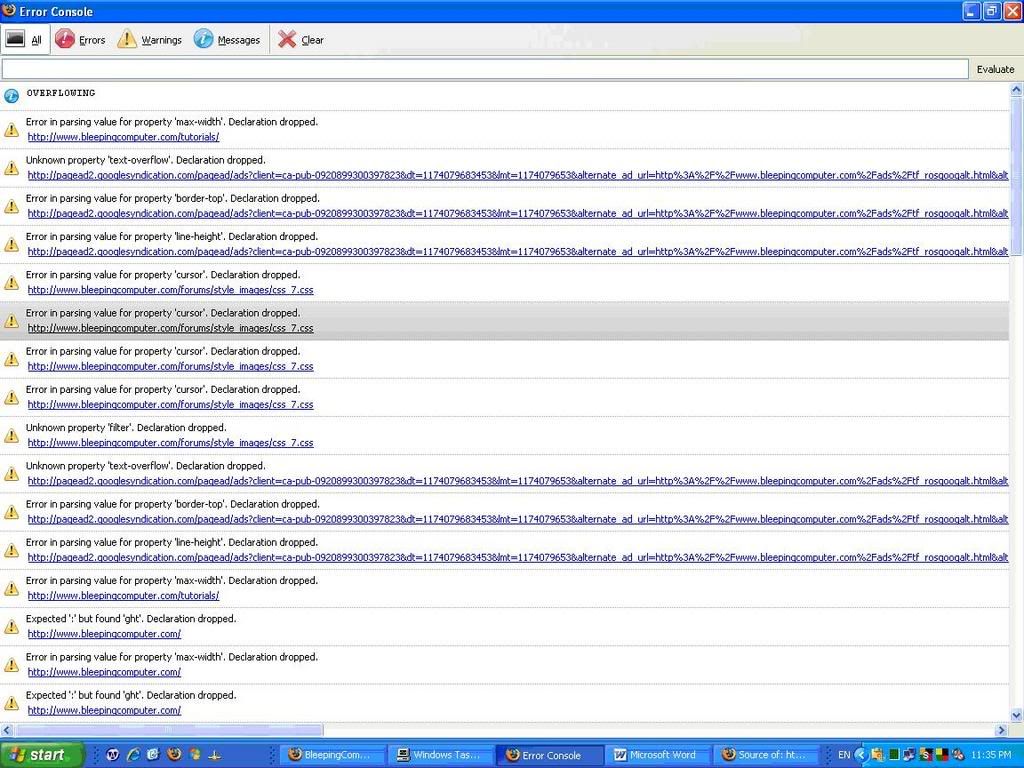The width and height of the screenshot is (1024, 768).
Task: Switch to Microsoft Word on the taskbar
Action: click(x=657, y=755)
